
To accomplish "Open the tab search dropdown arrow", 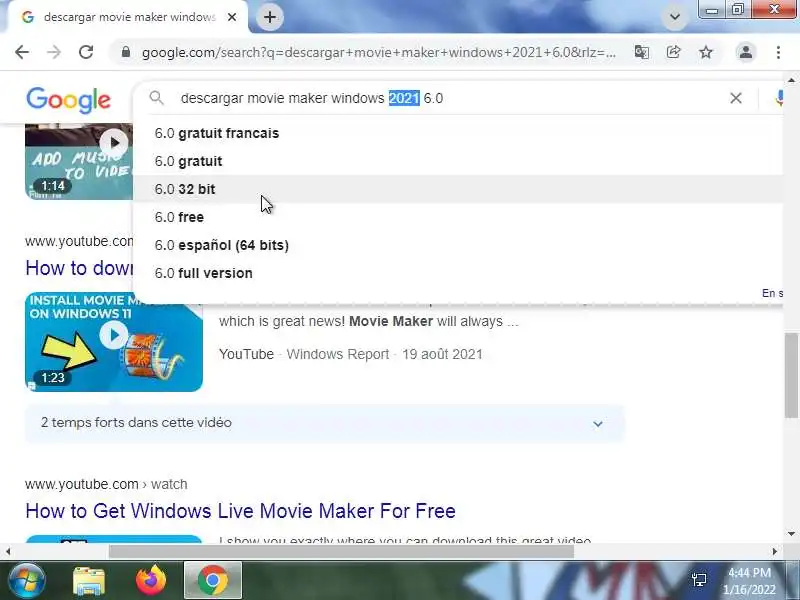I will pos(674,17).
